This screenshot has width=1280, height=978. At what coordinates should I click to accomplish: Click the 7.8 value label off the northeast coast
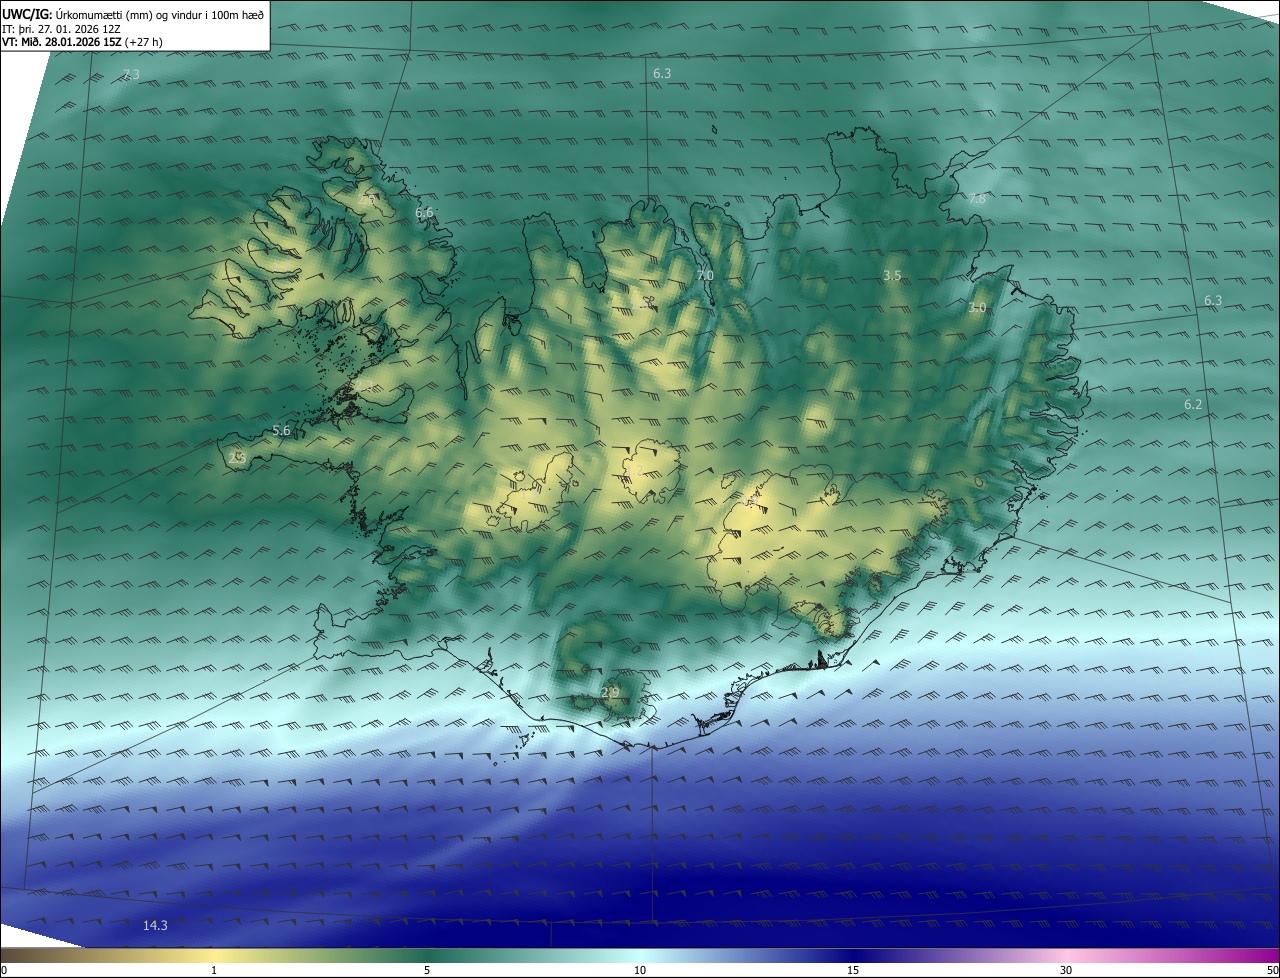coord(977,199)
